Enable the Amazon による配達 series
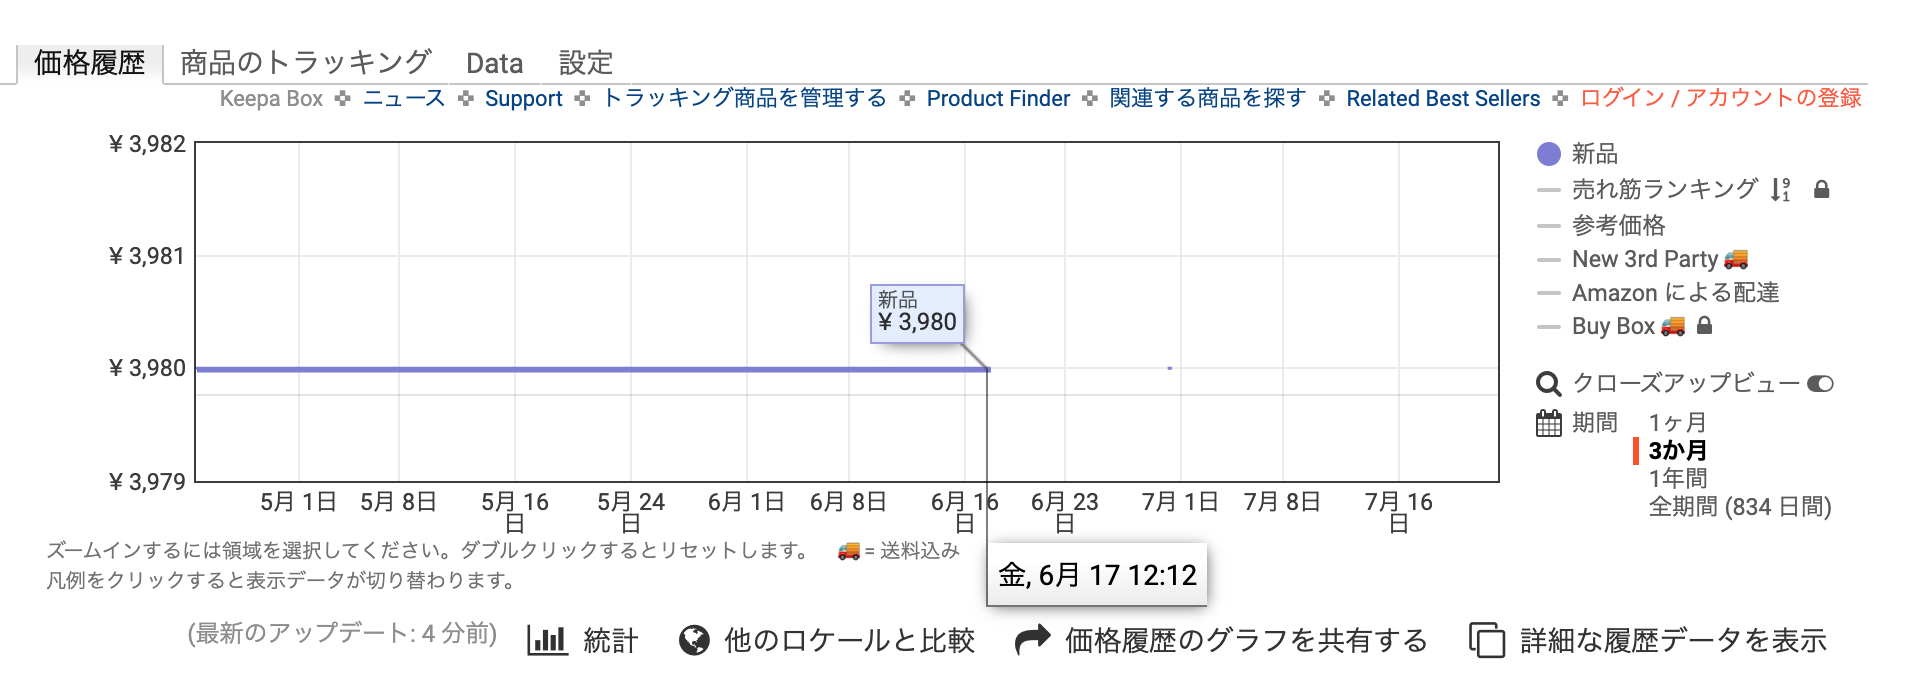The width and height of the screenshot is (1920, 684). 1675,293
